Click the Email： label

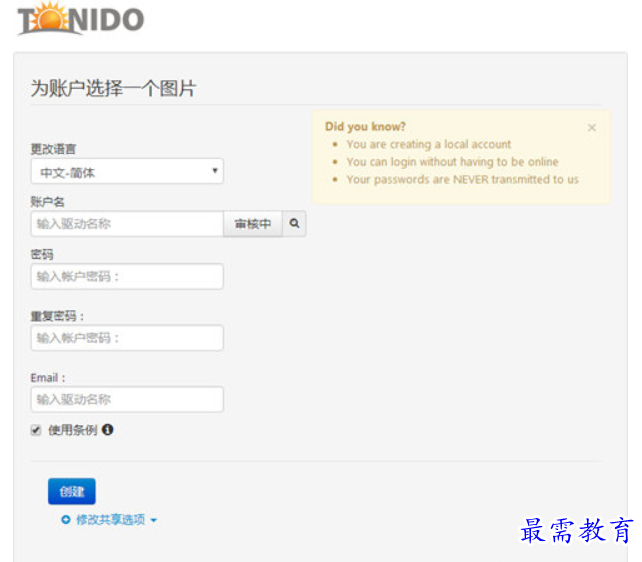click(48, 377)
